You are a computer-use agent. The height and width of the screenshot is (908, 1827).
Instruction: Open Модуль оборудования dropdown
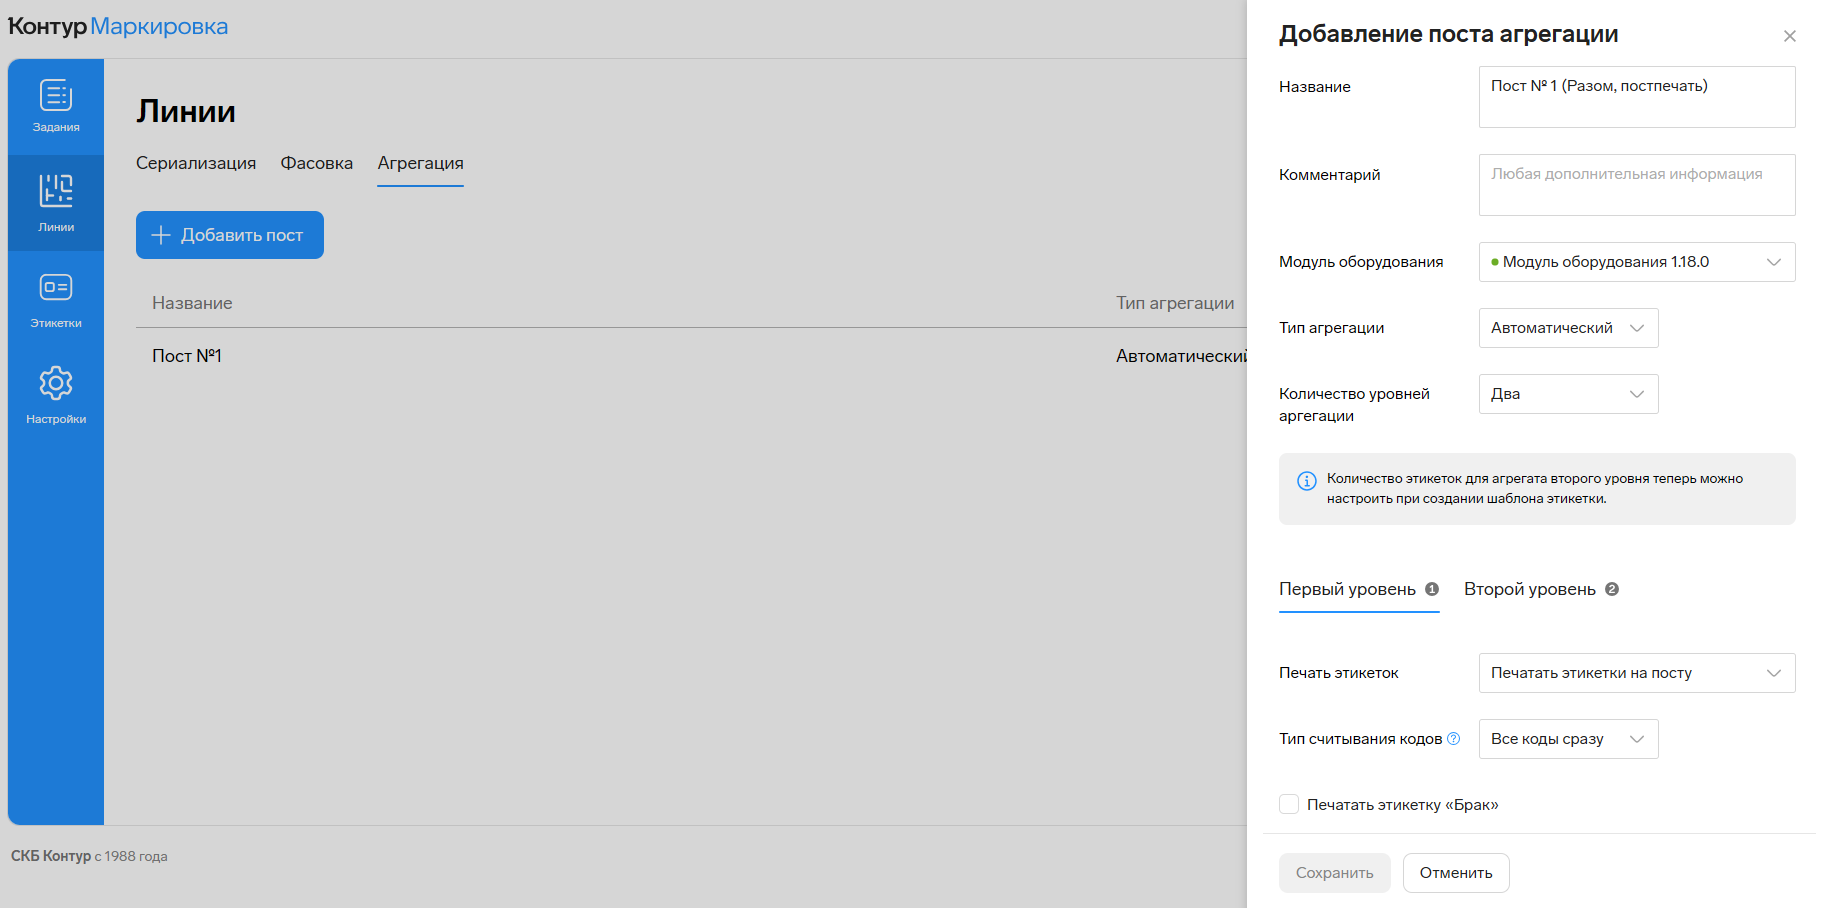(x=1637, y=262)
